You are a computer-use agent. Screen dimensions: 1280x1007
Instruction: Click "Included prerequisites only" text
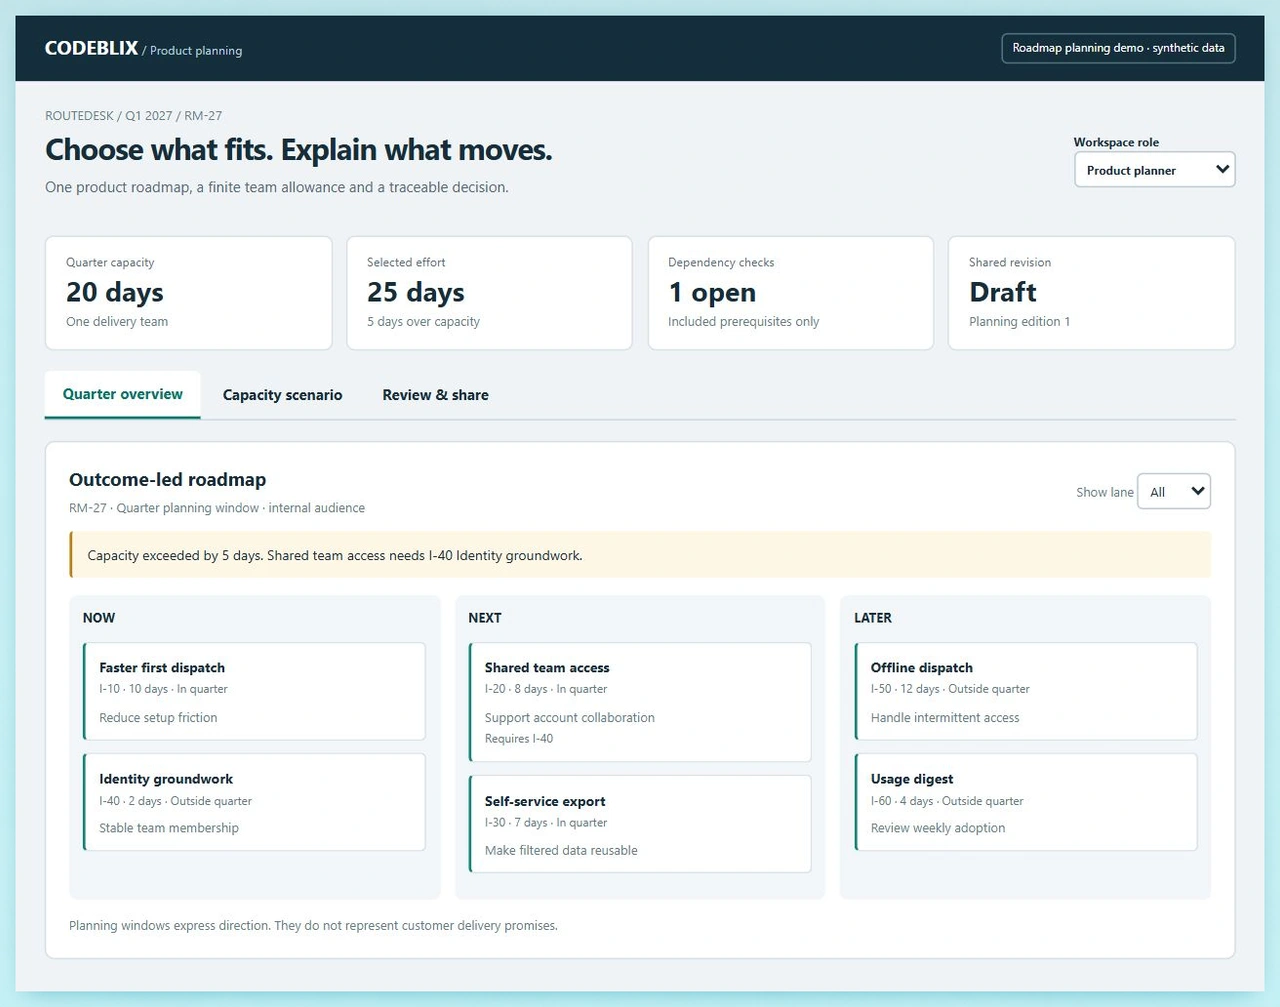pyautogui.click(x=744, y=322)
